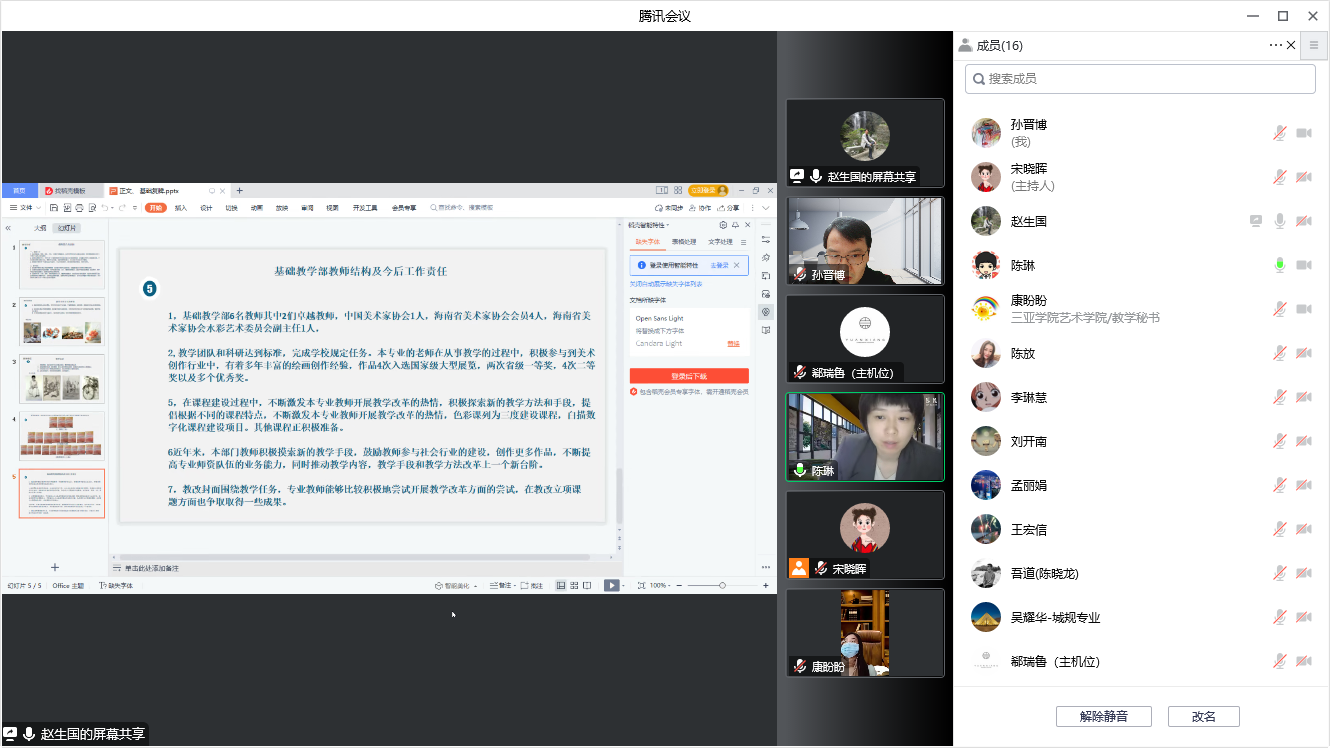Close the members panel with the X icon
Viewport: 1330px width, 748px height.
1291,45
